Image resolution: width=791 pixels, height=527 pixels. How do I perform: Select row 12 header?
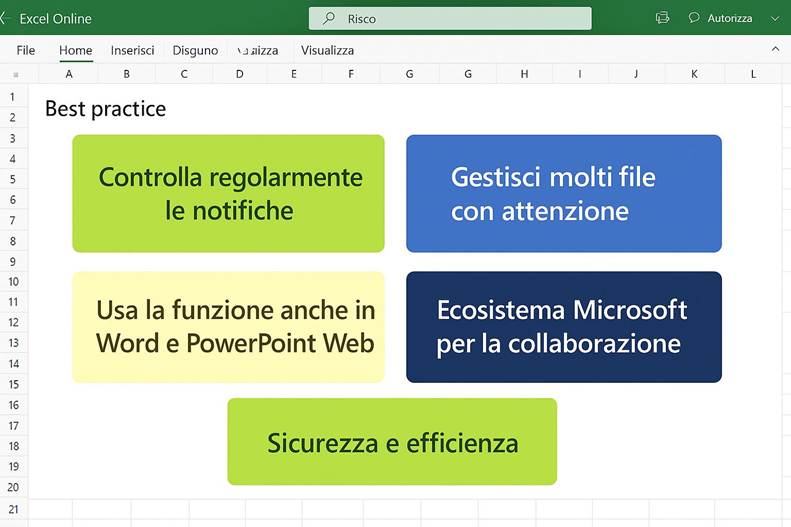pos(14,323)
